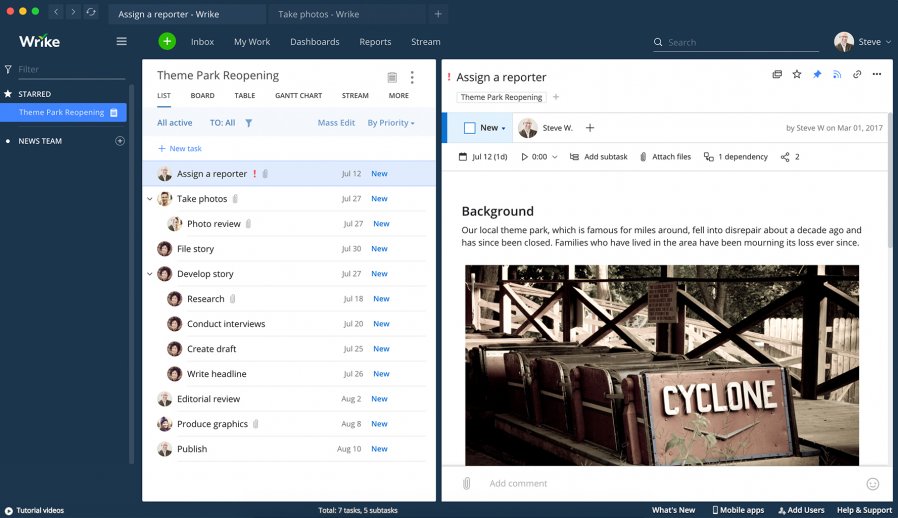Image resolution: width=898 pixels, height=518 pixels.
Task: Open the By Priority sort dropdown
Action: point(391,123)
